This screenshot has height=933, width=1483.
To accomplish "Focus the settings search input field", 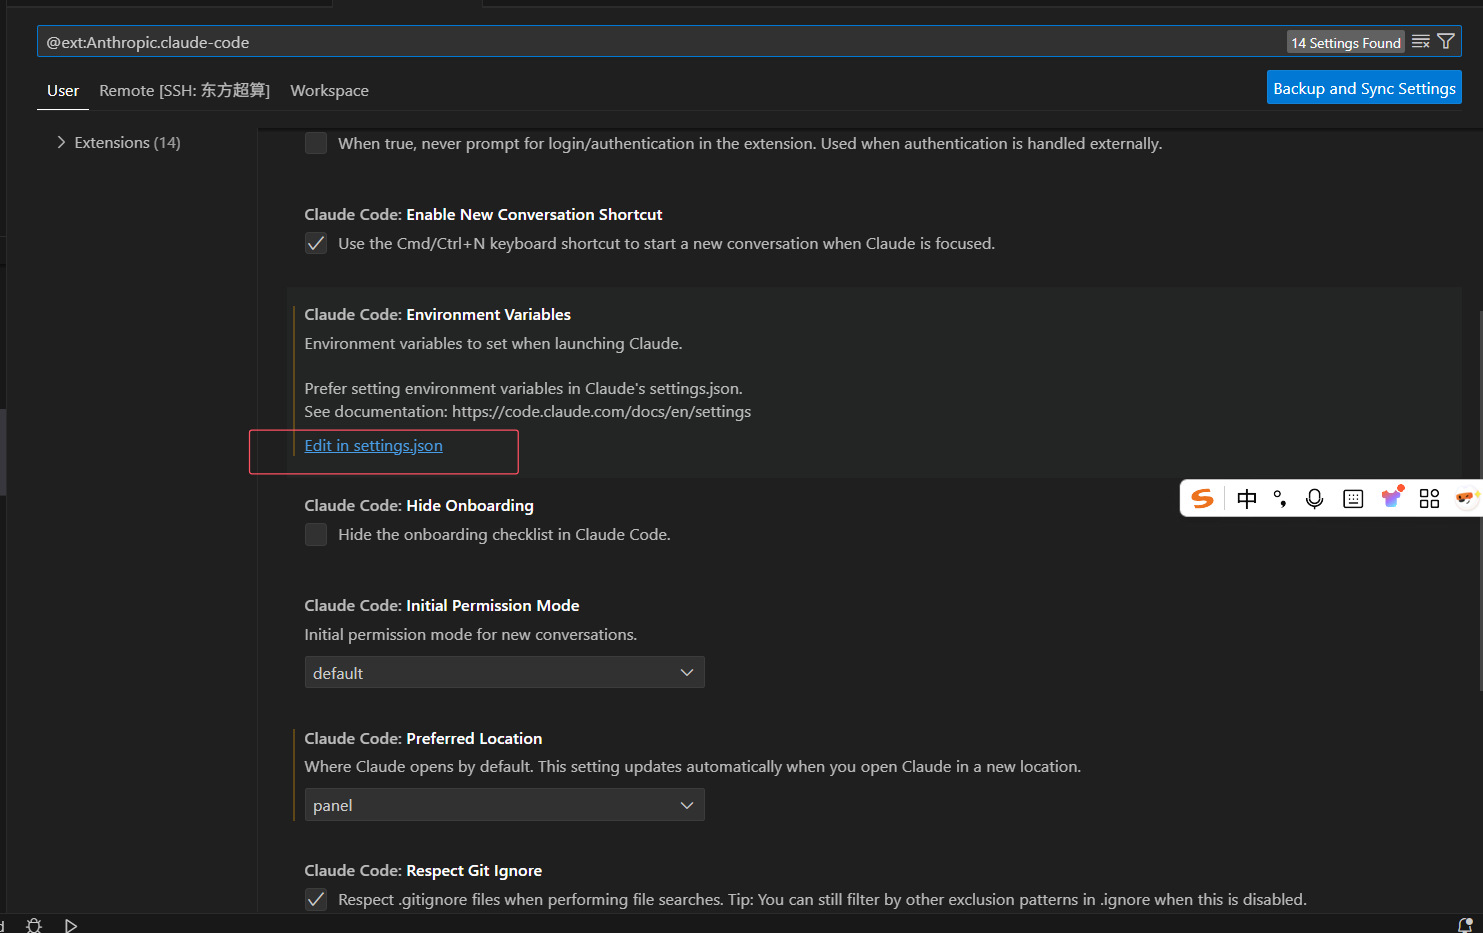I will (x=660, y=42).
